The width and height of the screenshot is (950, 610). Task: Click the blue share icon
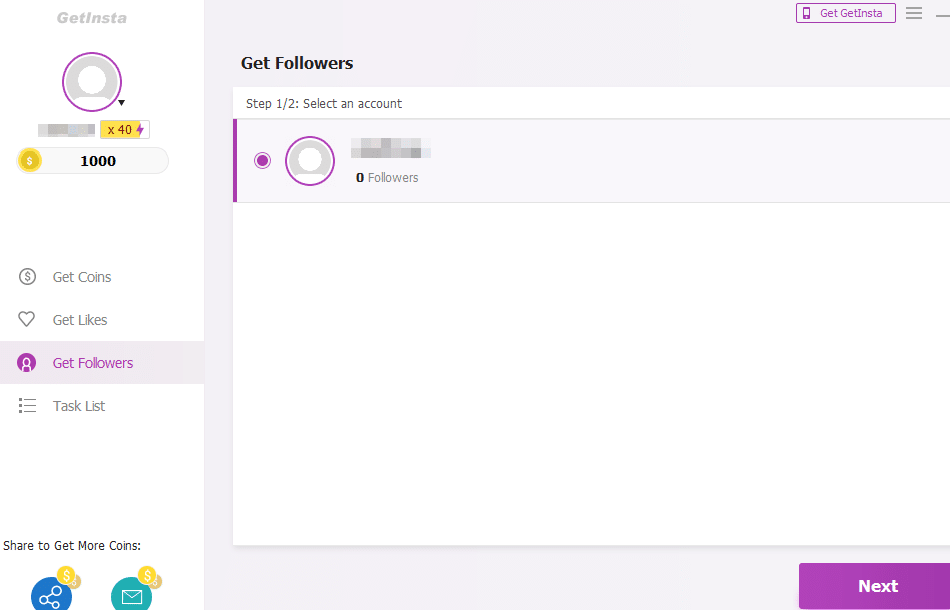[x=51, y=595]
